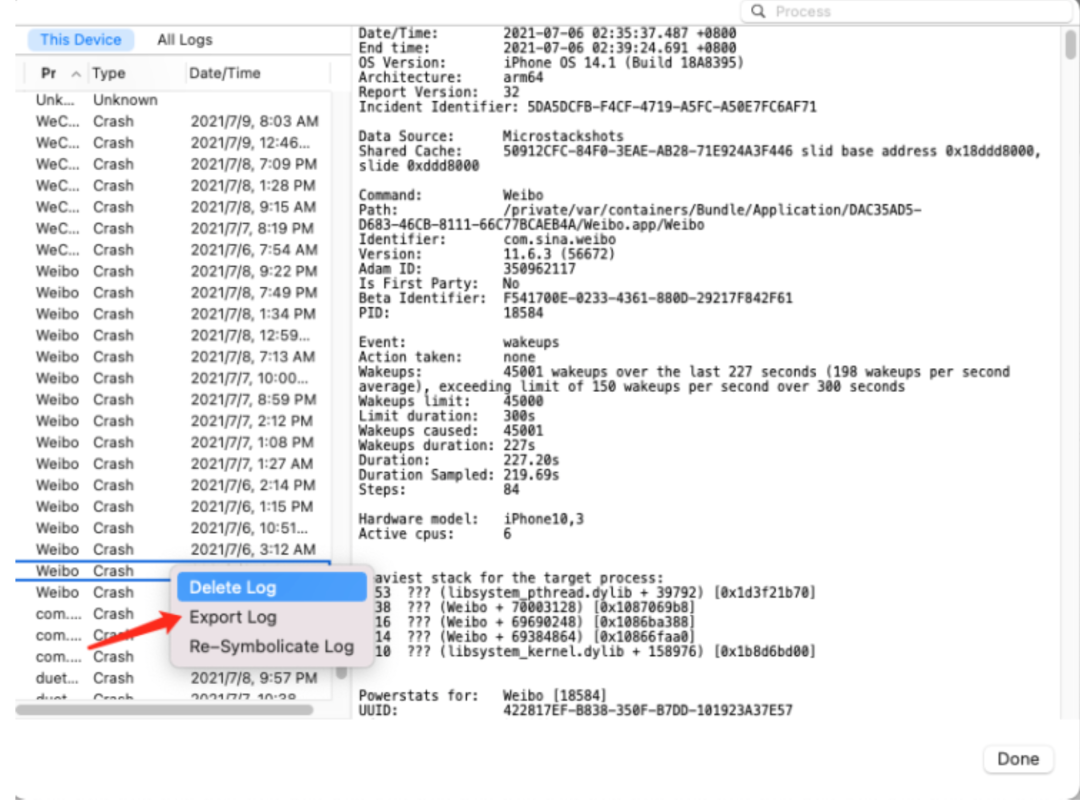The image size is (1080, 801).
Task: Select WeC crash from 2021/7/6, 7:54 AM
Action: click(173, 249)
